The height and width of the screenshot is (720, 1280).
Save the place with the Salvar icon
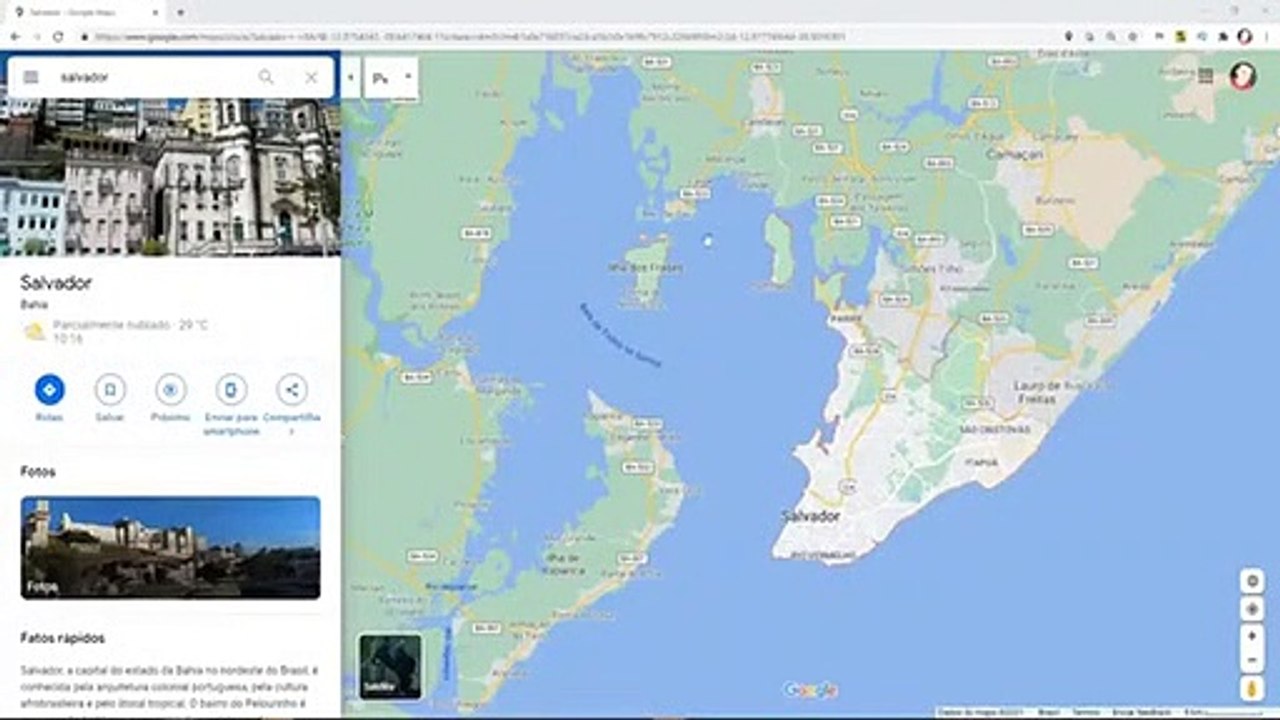click(x=110, y=389)
